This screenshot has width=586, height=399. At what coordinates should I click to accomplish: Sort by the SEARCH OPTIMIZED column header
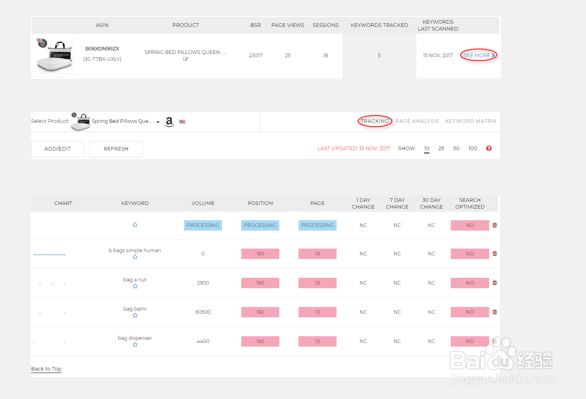(470, 203)
